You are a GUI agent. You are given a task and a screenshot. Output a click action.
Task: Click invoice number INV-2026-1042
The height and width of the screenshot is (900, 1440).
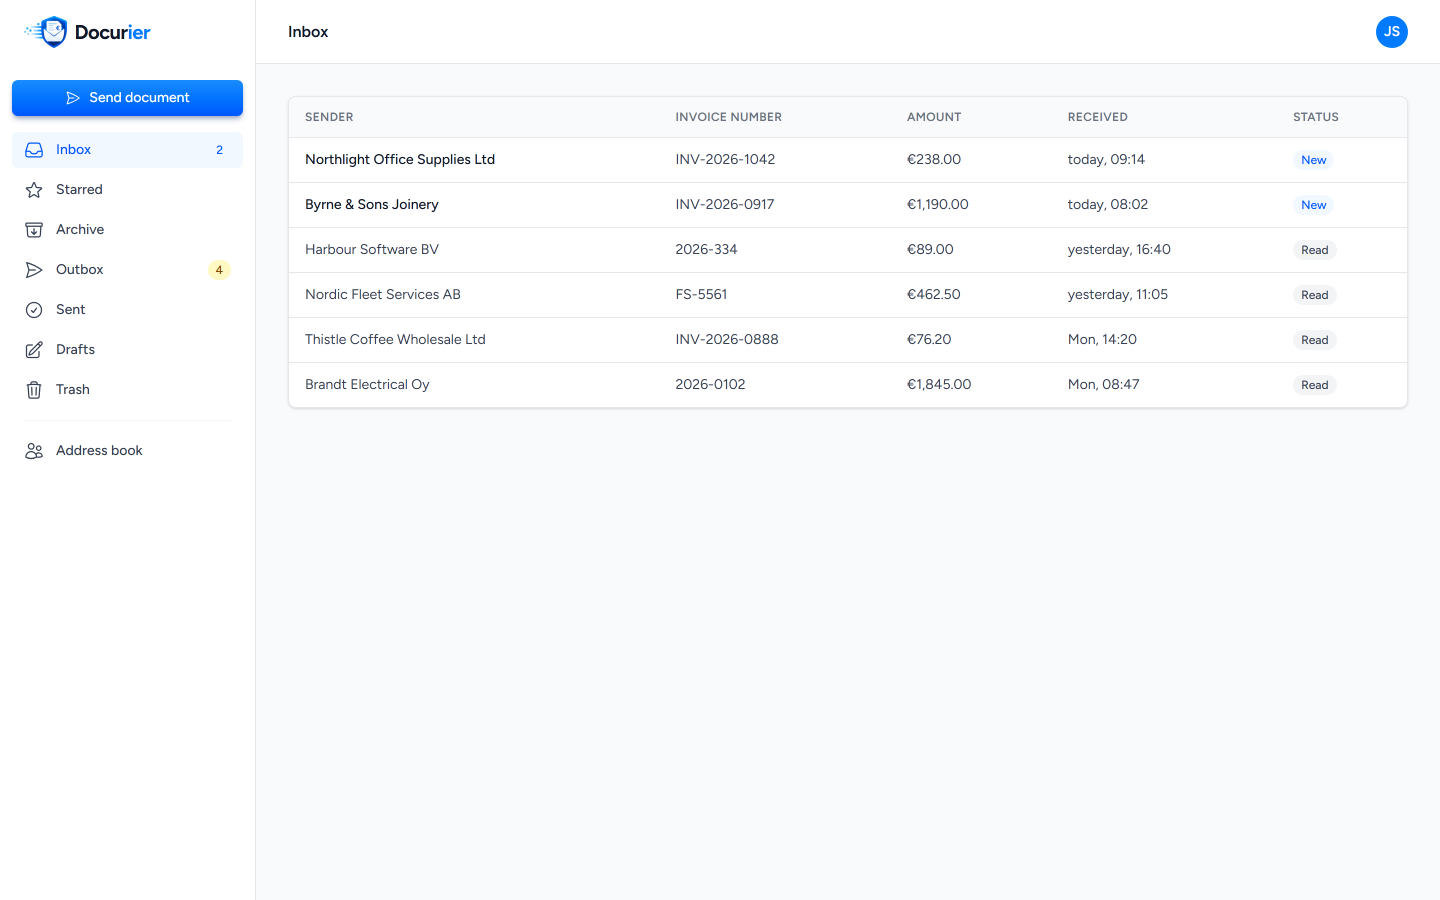pos(725,160)
